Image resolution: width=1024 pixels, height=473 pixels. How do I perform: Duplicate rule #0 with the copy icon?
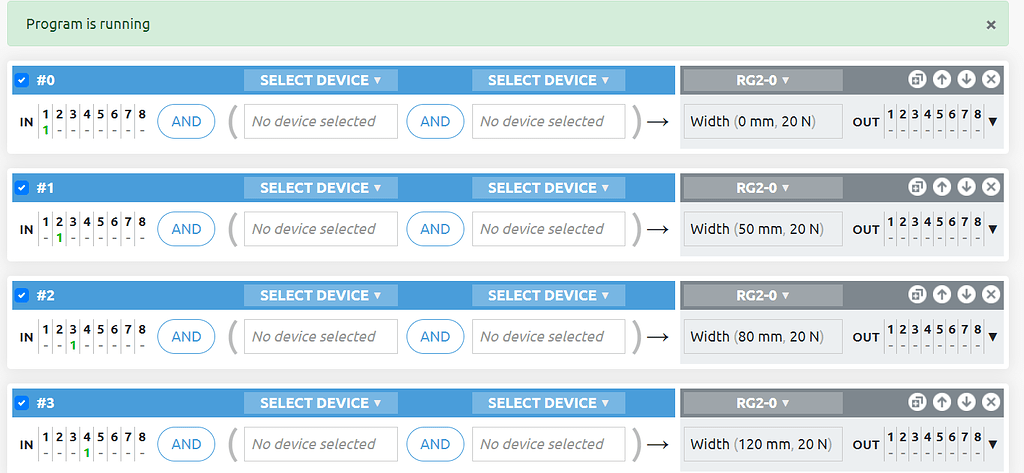(917, 80)
